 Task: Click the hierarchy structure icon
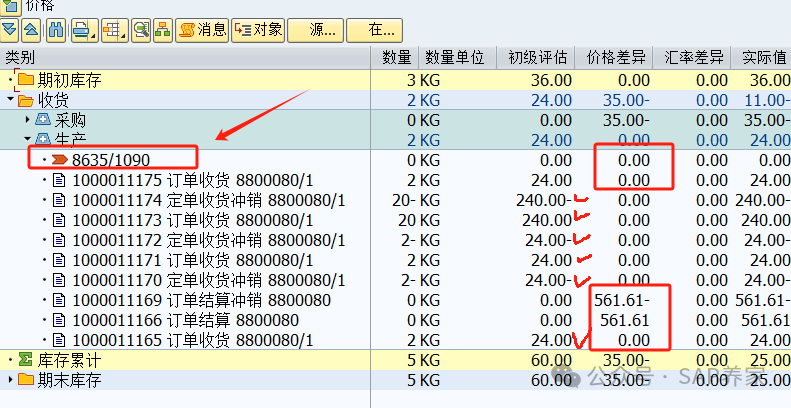[162, 30]
